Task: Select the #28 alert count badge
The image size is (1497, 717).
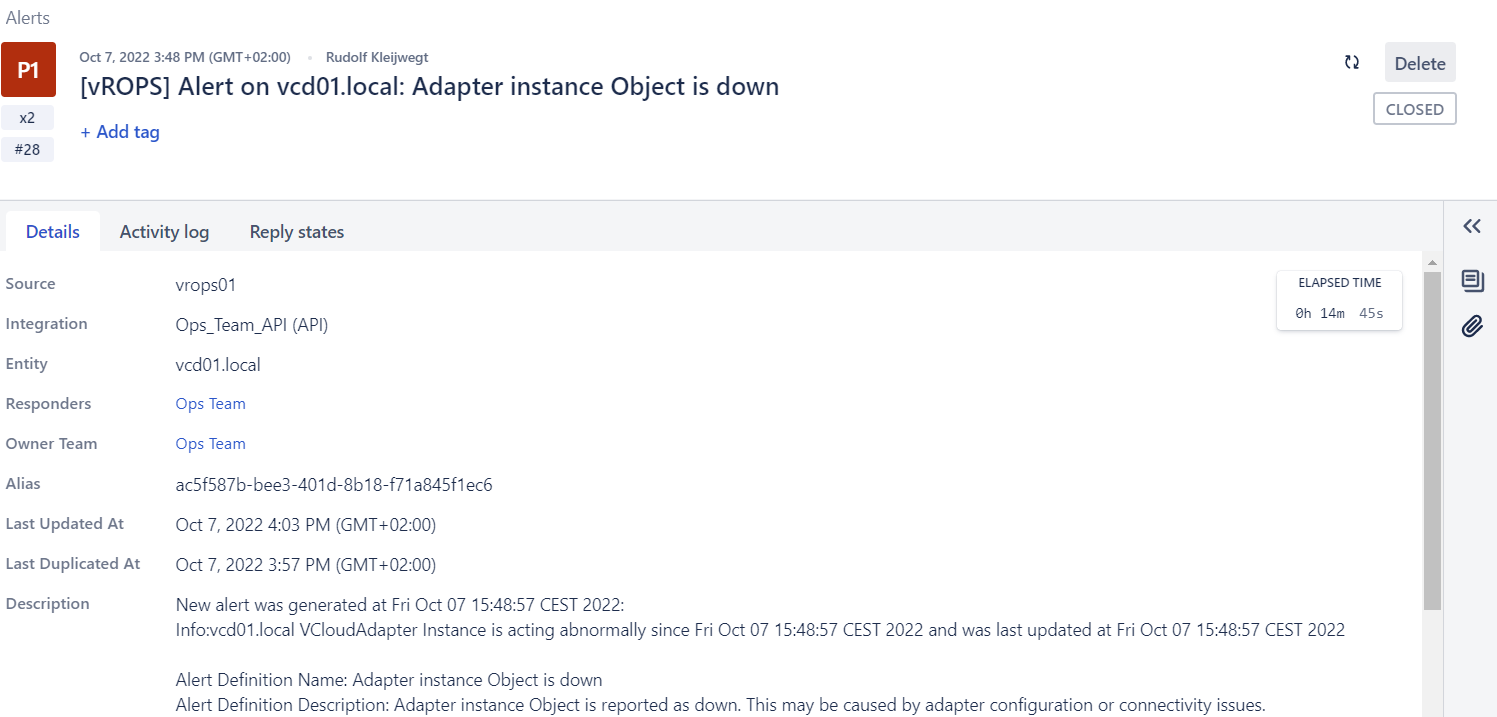Action: [x=27, y=149]
